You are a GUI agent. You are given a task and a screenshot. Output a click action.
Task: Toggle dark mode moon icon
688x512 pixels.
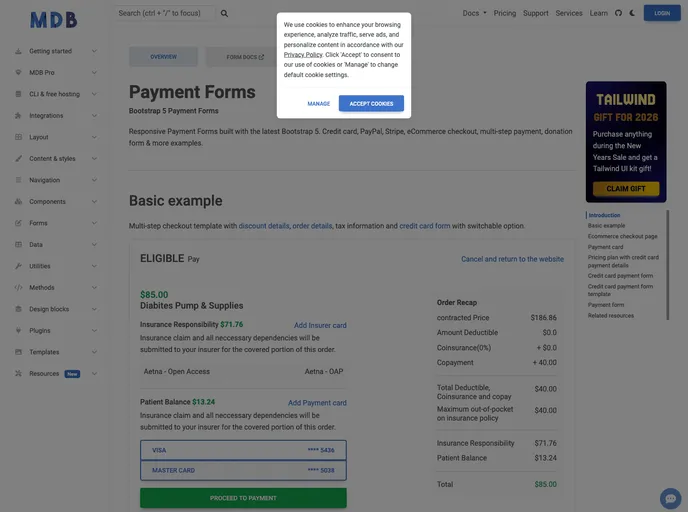pos(632,13)
